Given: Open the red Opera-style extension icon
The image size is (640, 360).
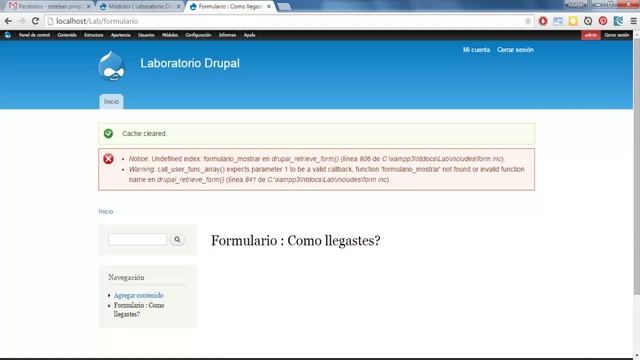Looking at the screenshot, I should 543,21.
